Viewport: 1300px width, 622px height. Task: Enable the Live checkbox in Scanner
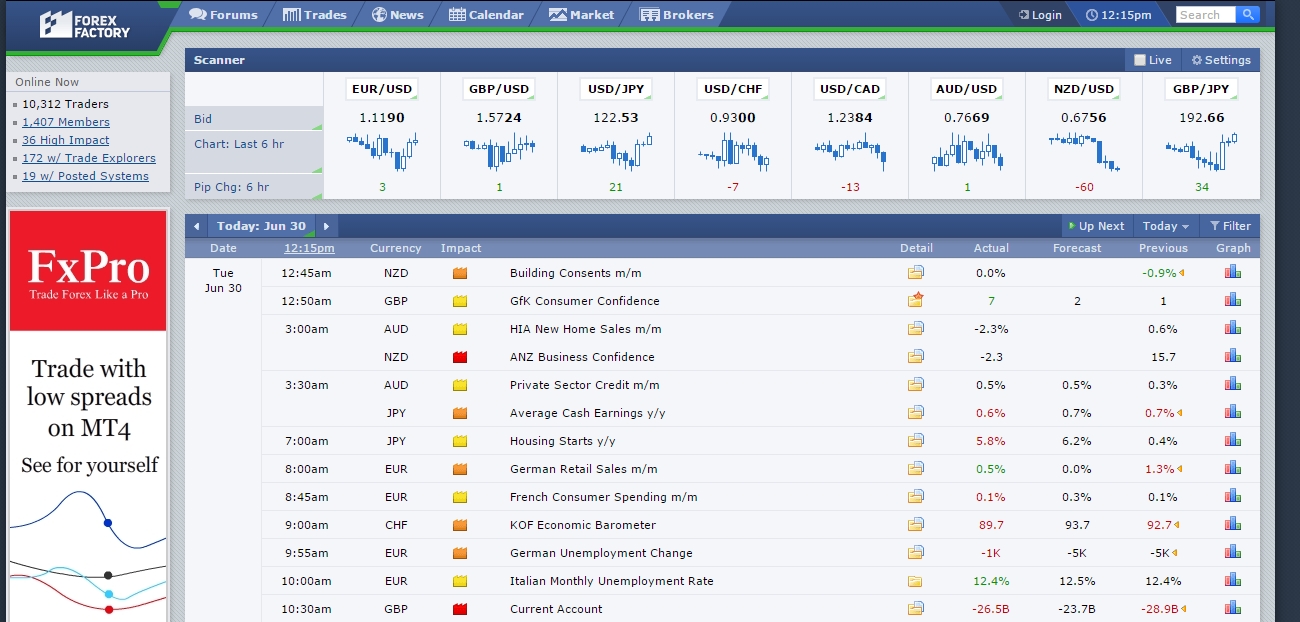tap(1139, 60)
